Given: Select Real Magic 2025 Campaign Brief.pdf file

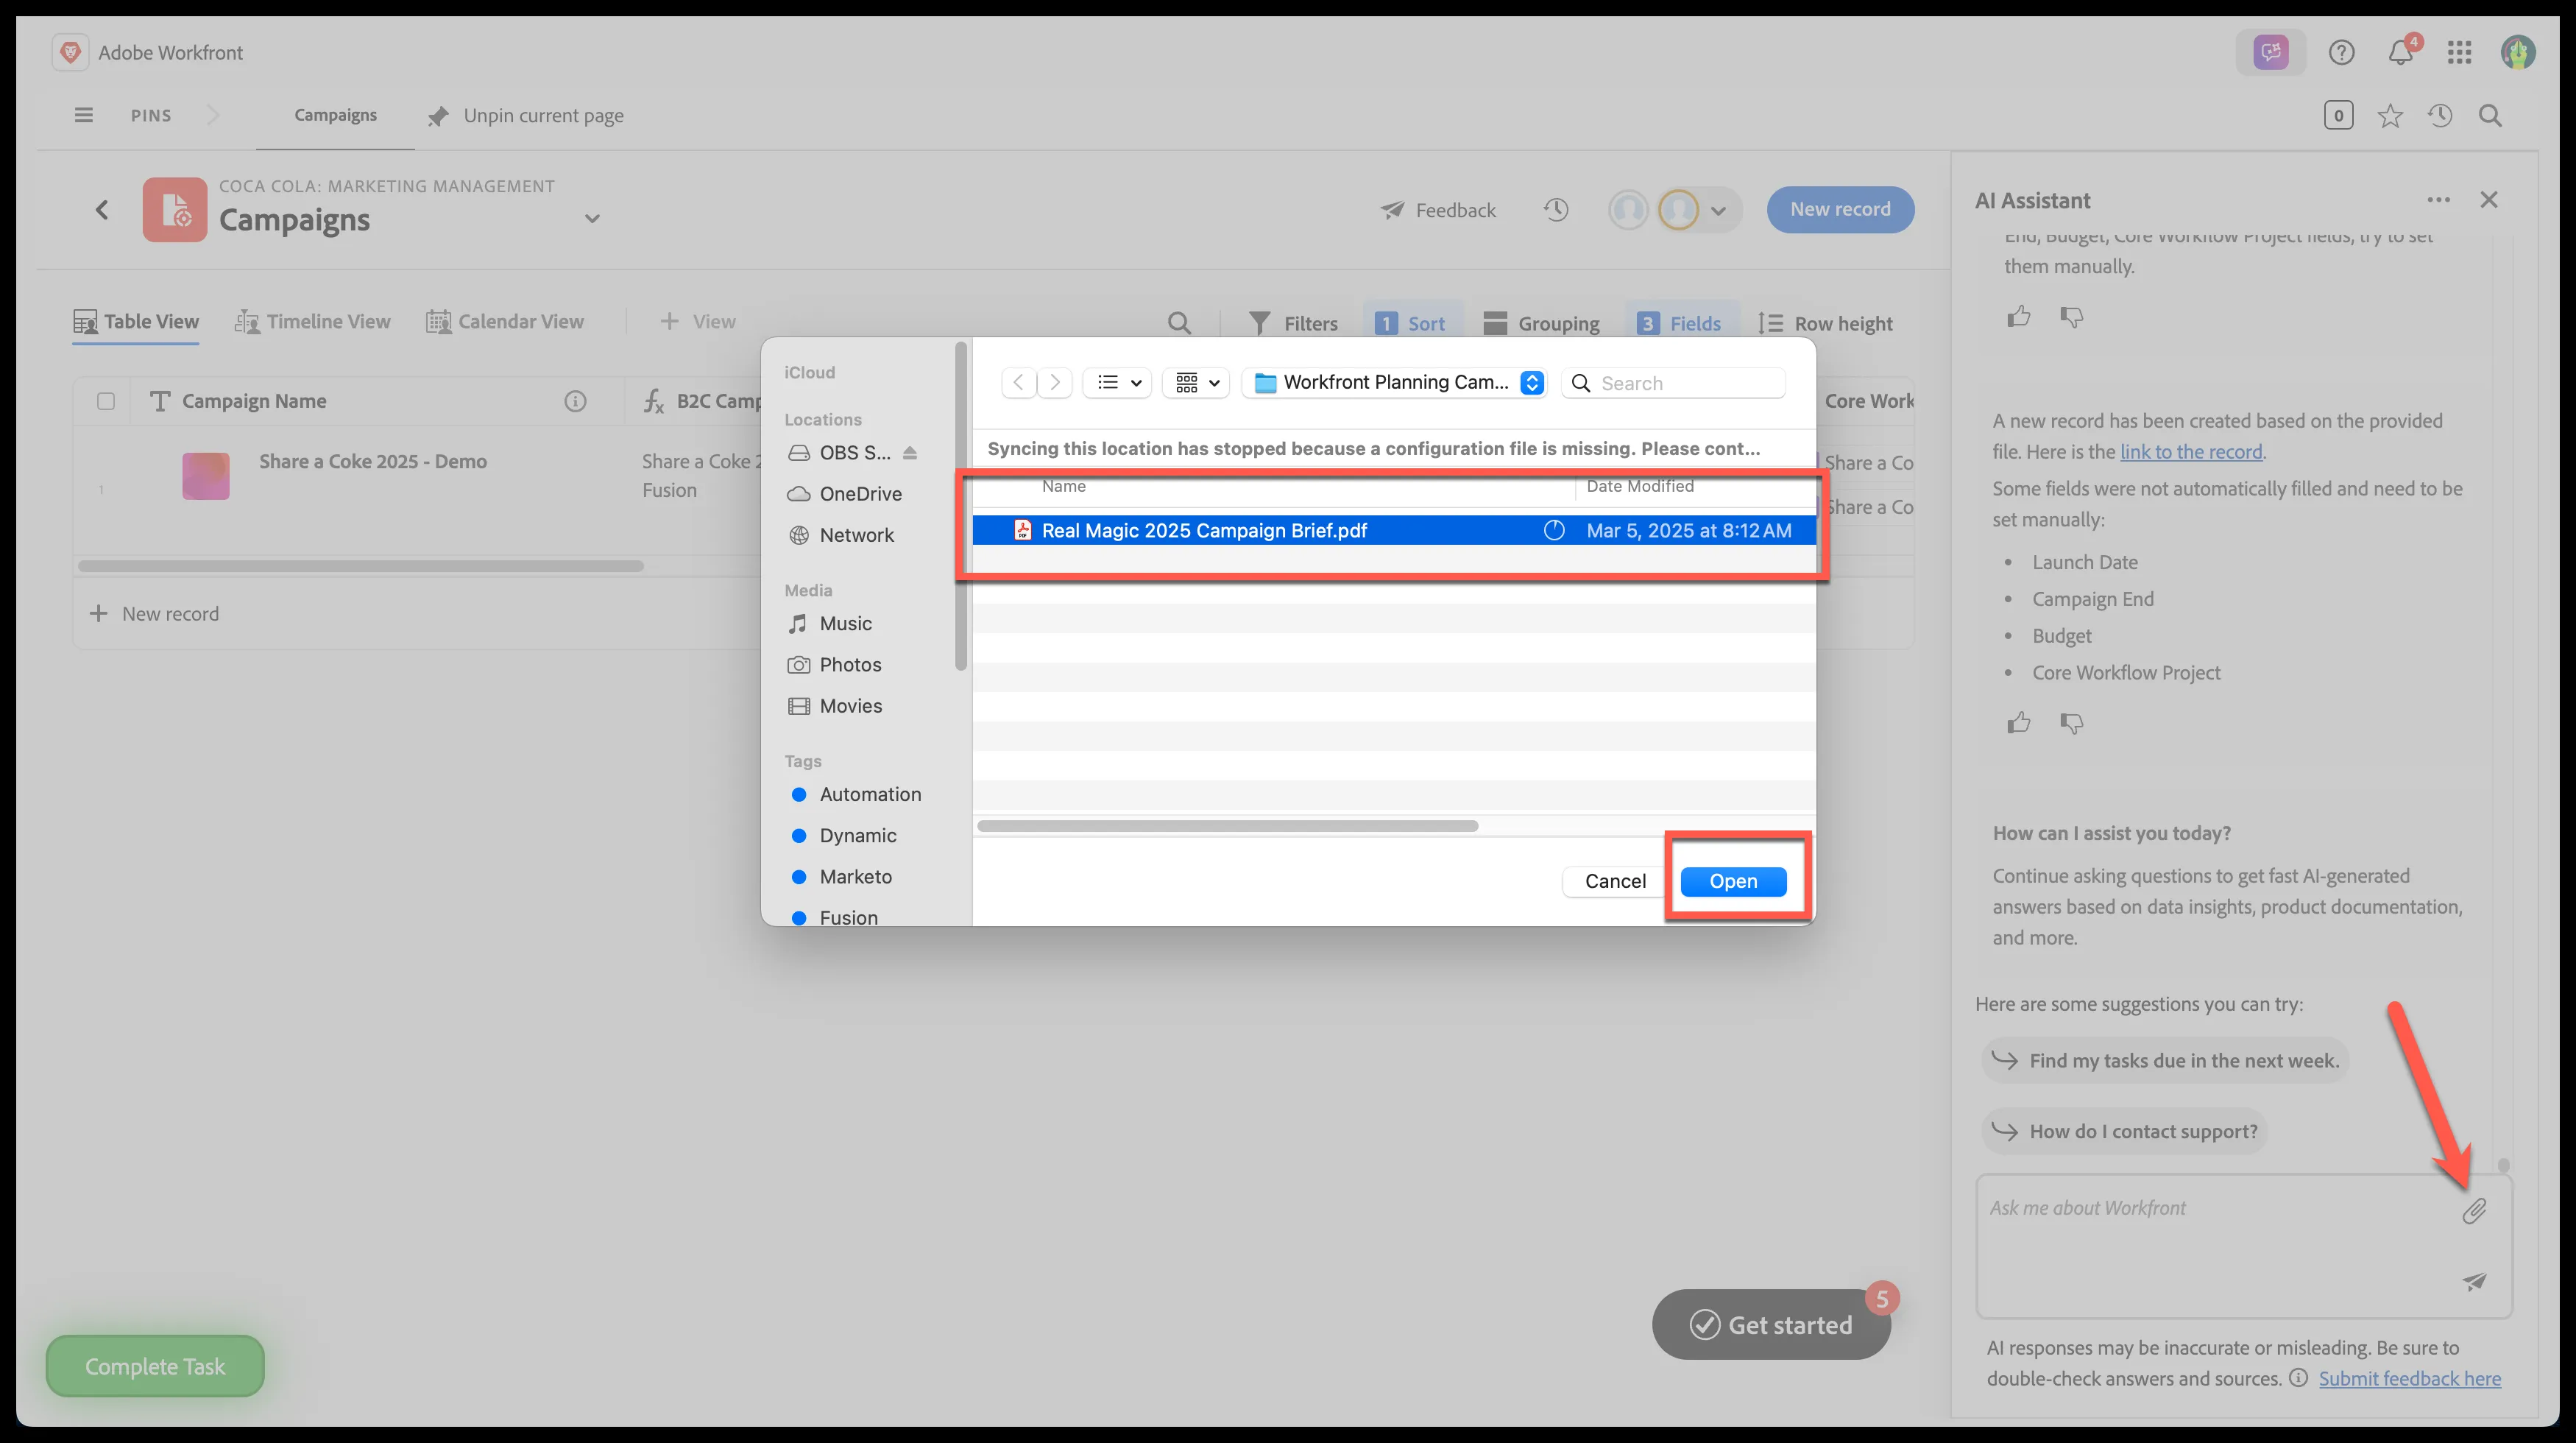Looking at the screenshot, I should click(x=1394, y=530).
